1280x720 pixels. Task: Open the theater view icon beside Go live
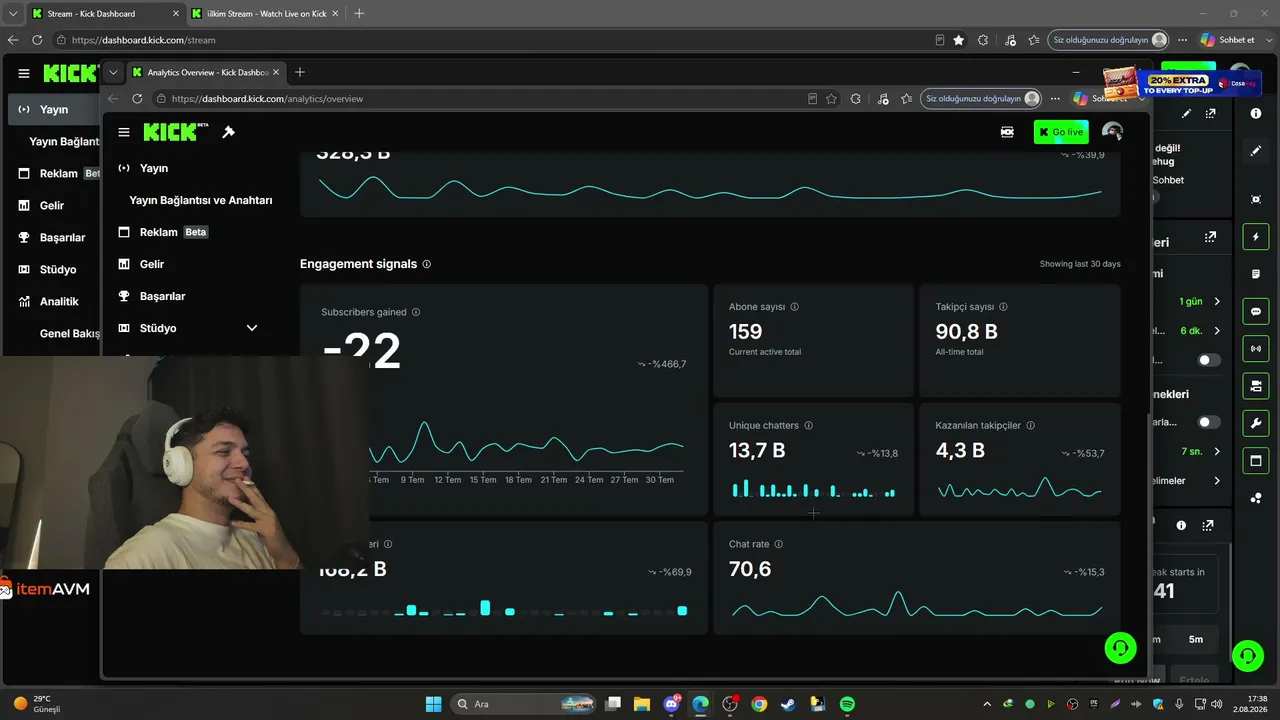[1007, 132]
